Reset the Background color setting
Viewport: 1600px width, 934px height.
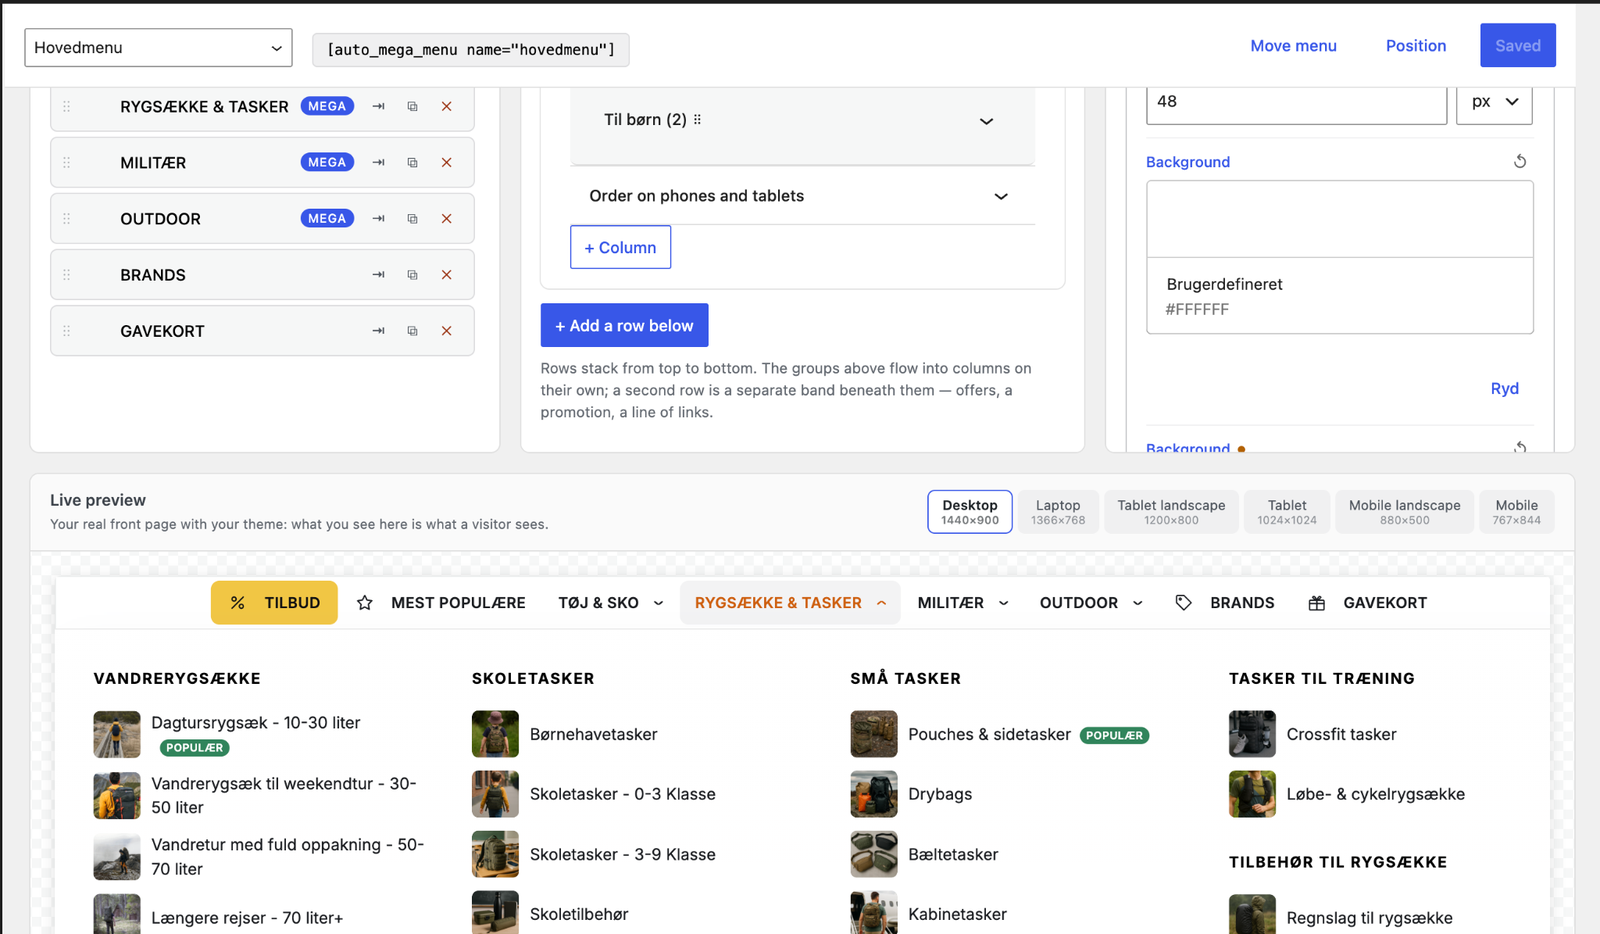[x=1520, y=161]
